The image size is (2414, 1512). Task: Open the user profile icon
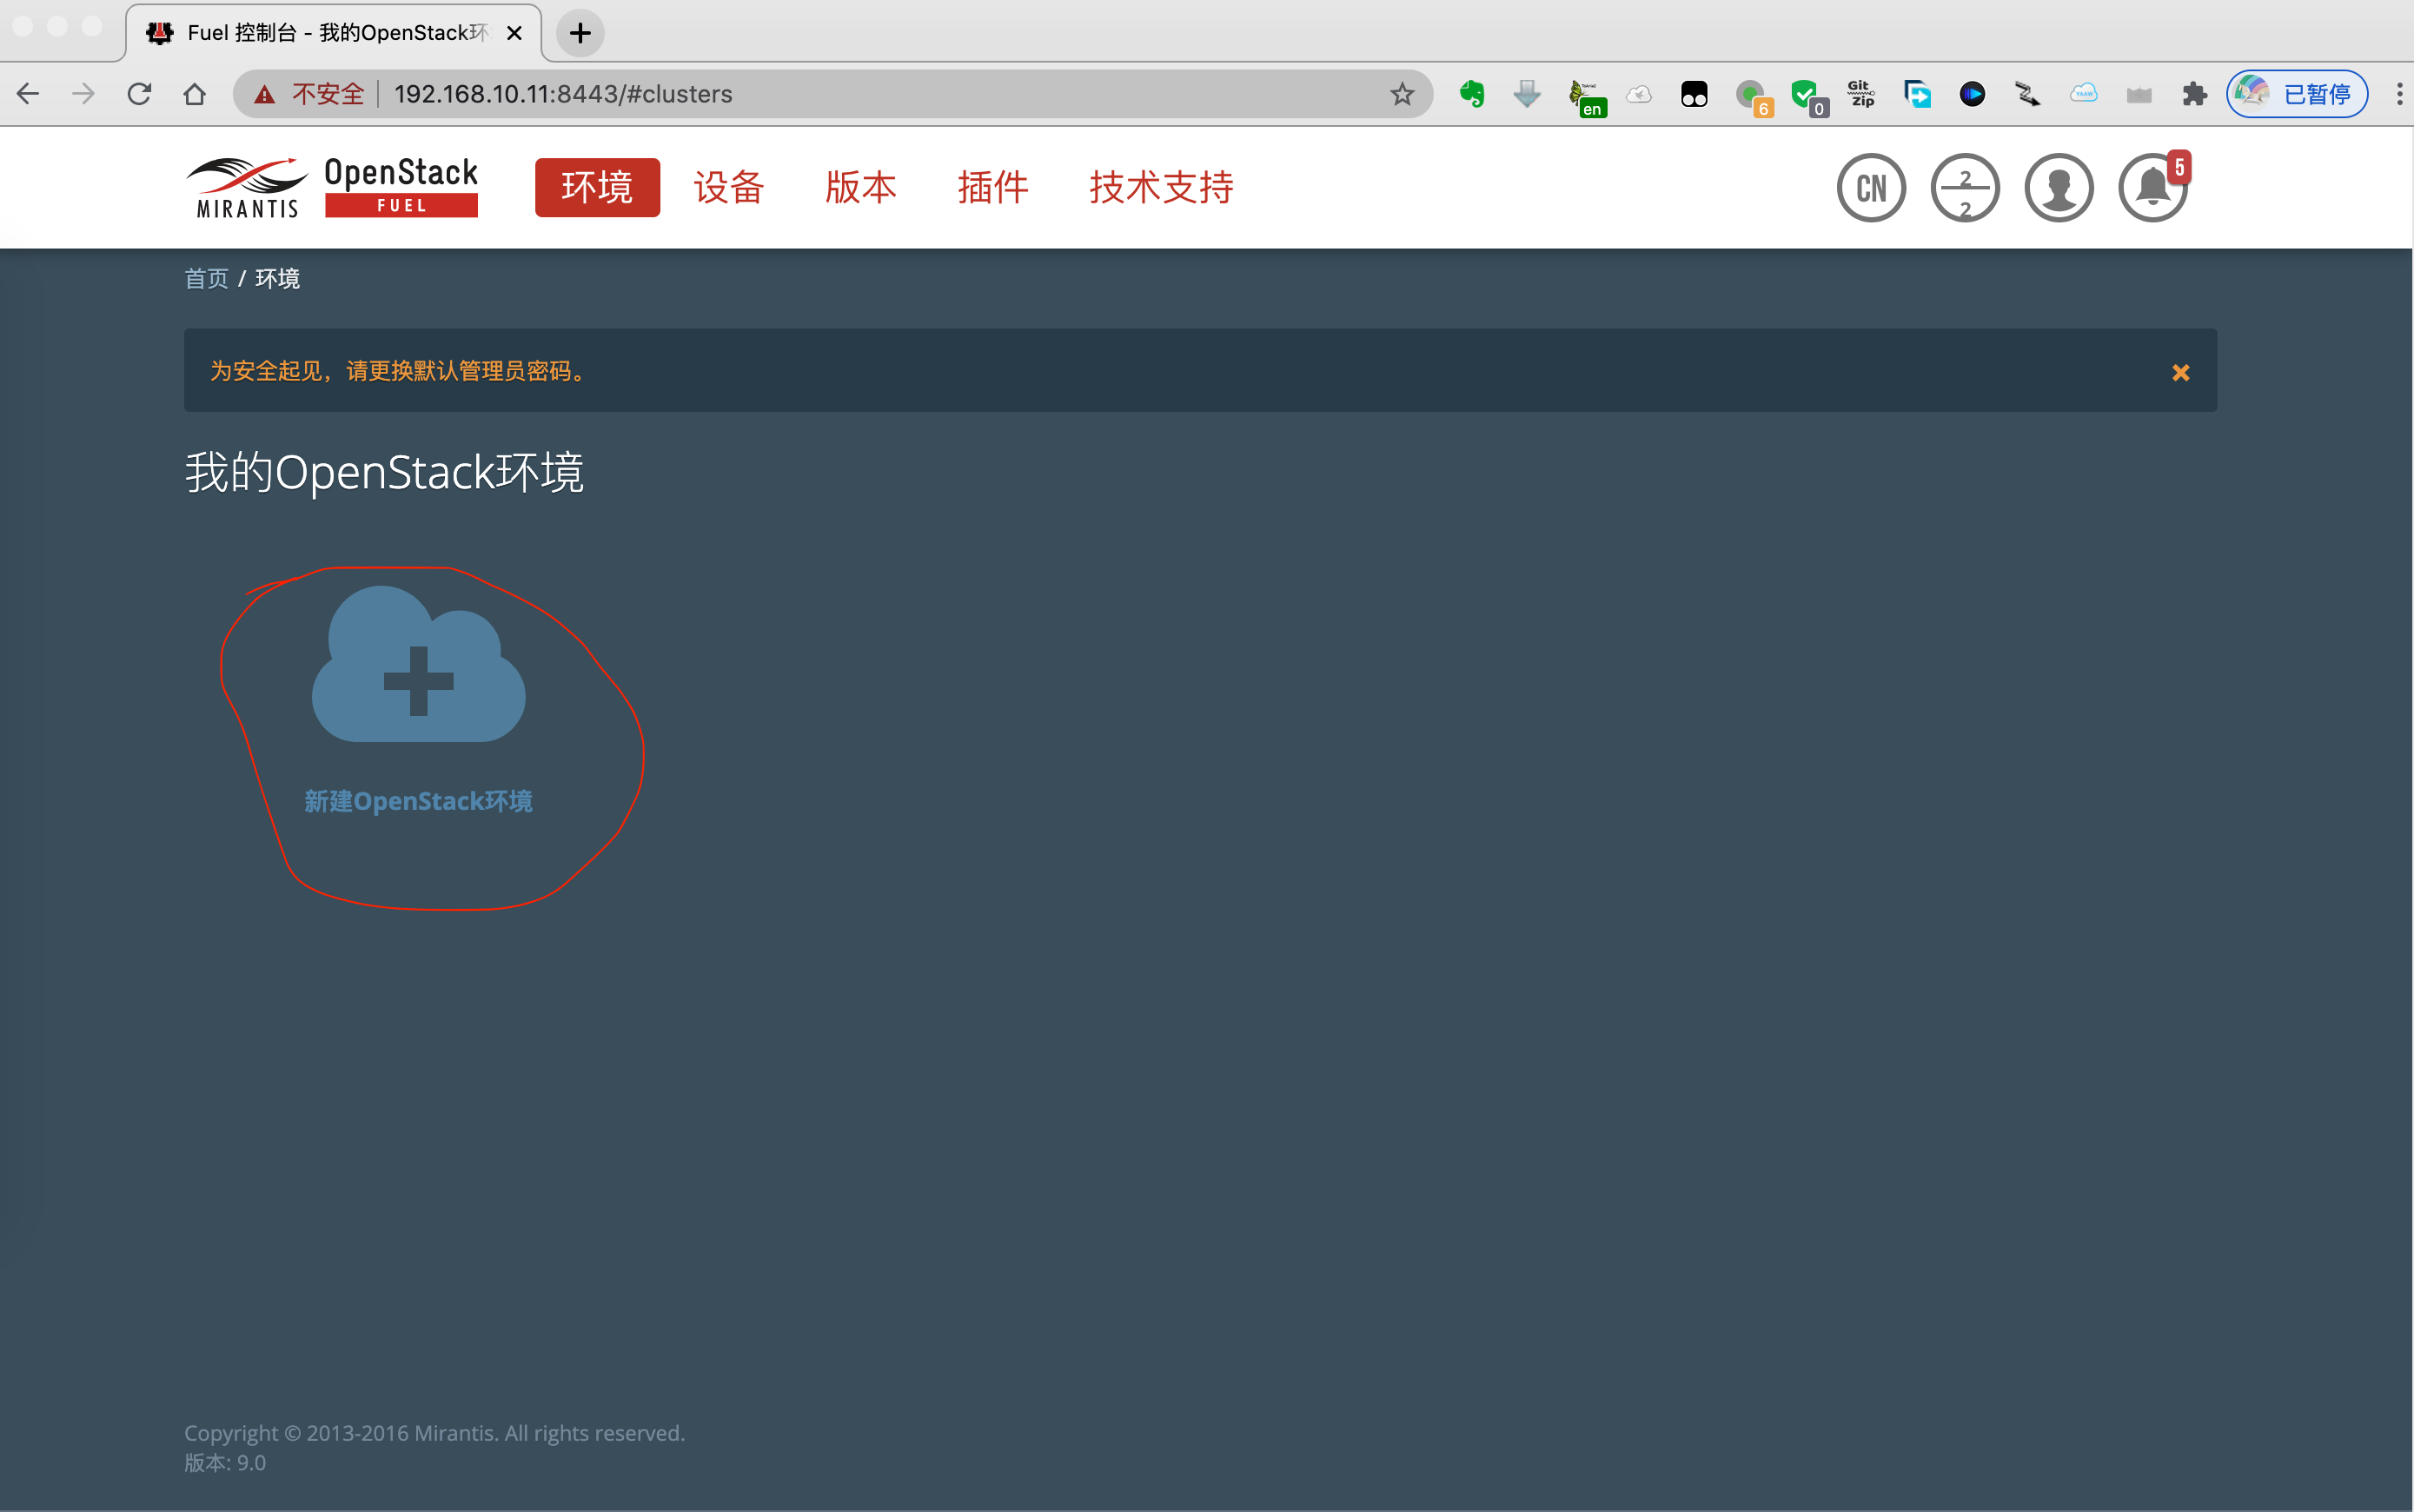tap(2059, 187)
